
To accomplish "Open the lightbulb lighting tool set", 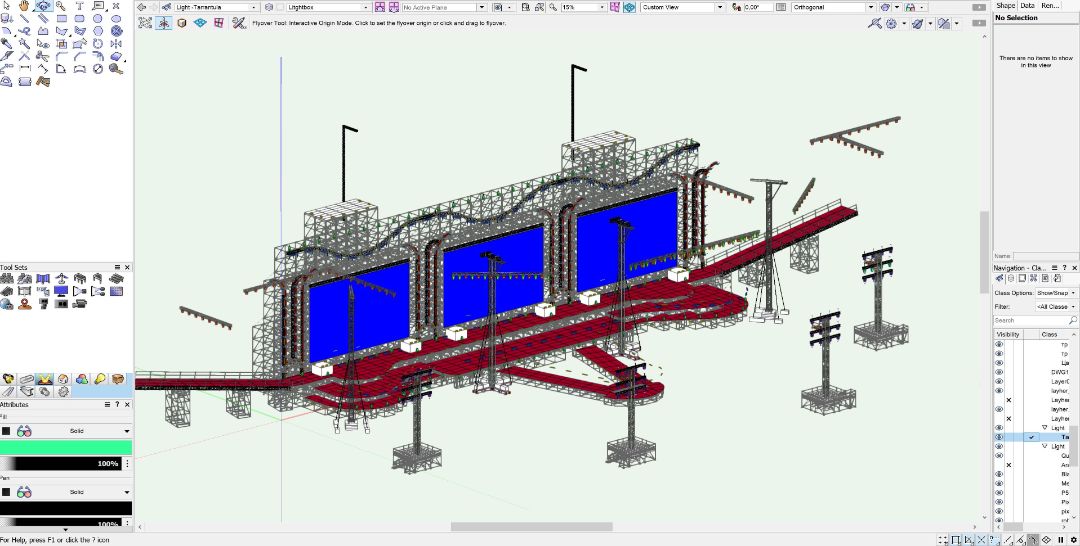I will (x=100, y=379).
